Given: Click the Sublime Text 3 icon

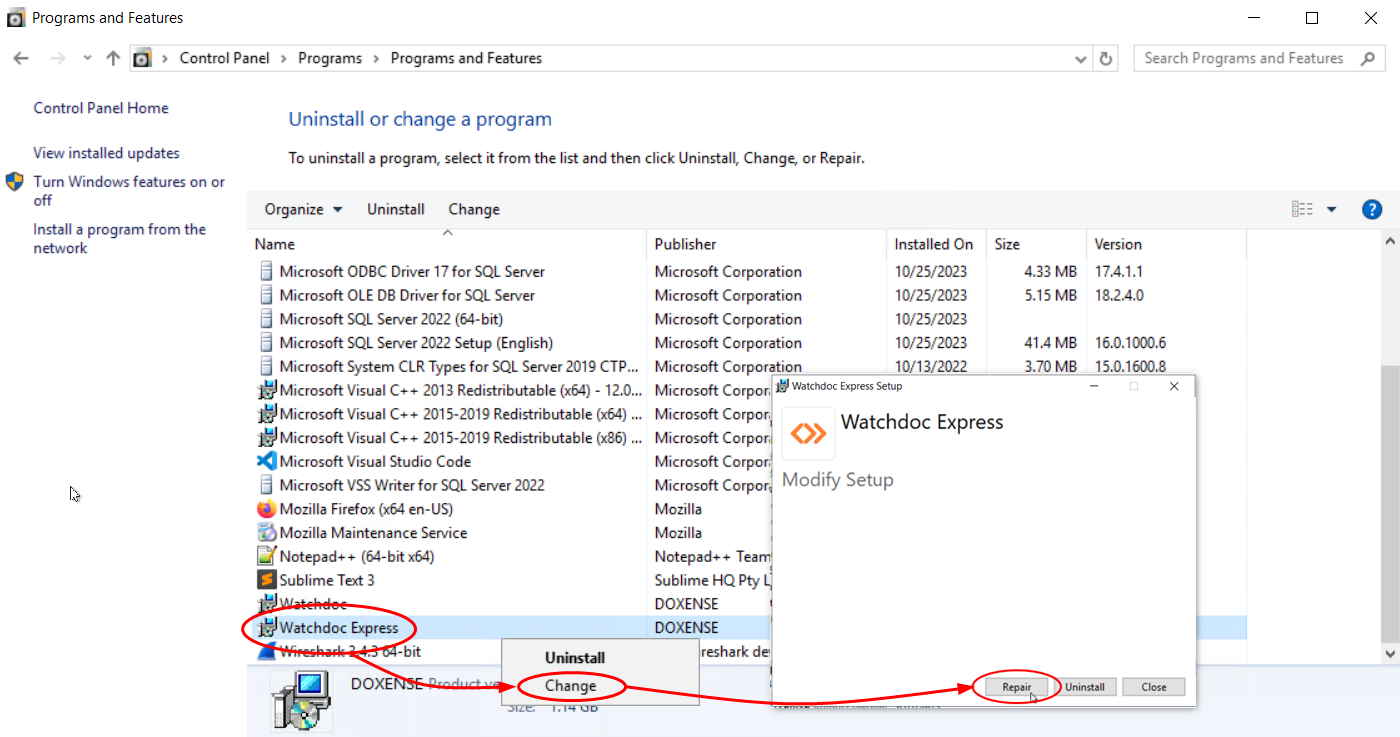Looking at the screenshot, I should [266, 580].
